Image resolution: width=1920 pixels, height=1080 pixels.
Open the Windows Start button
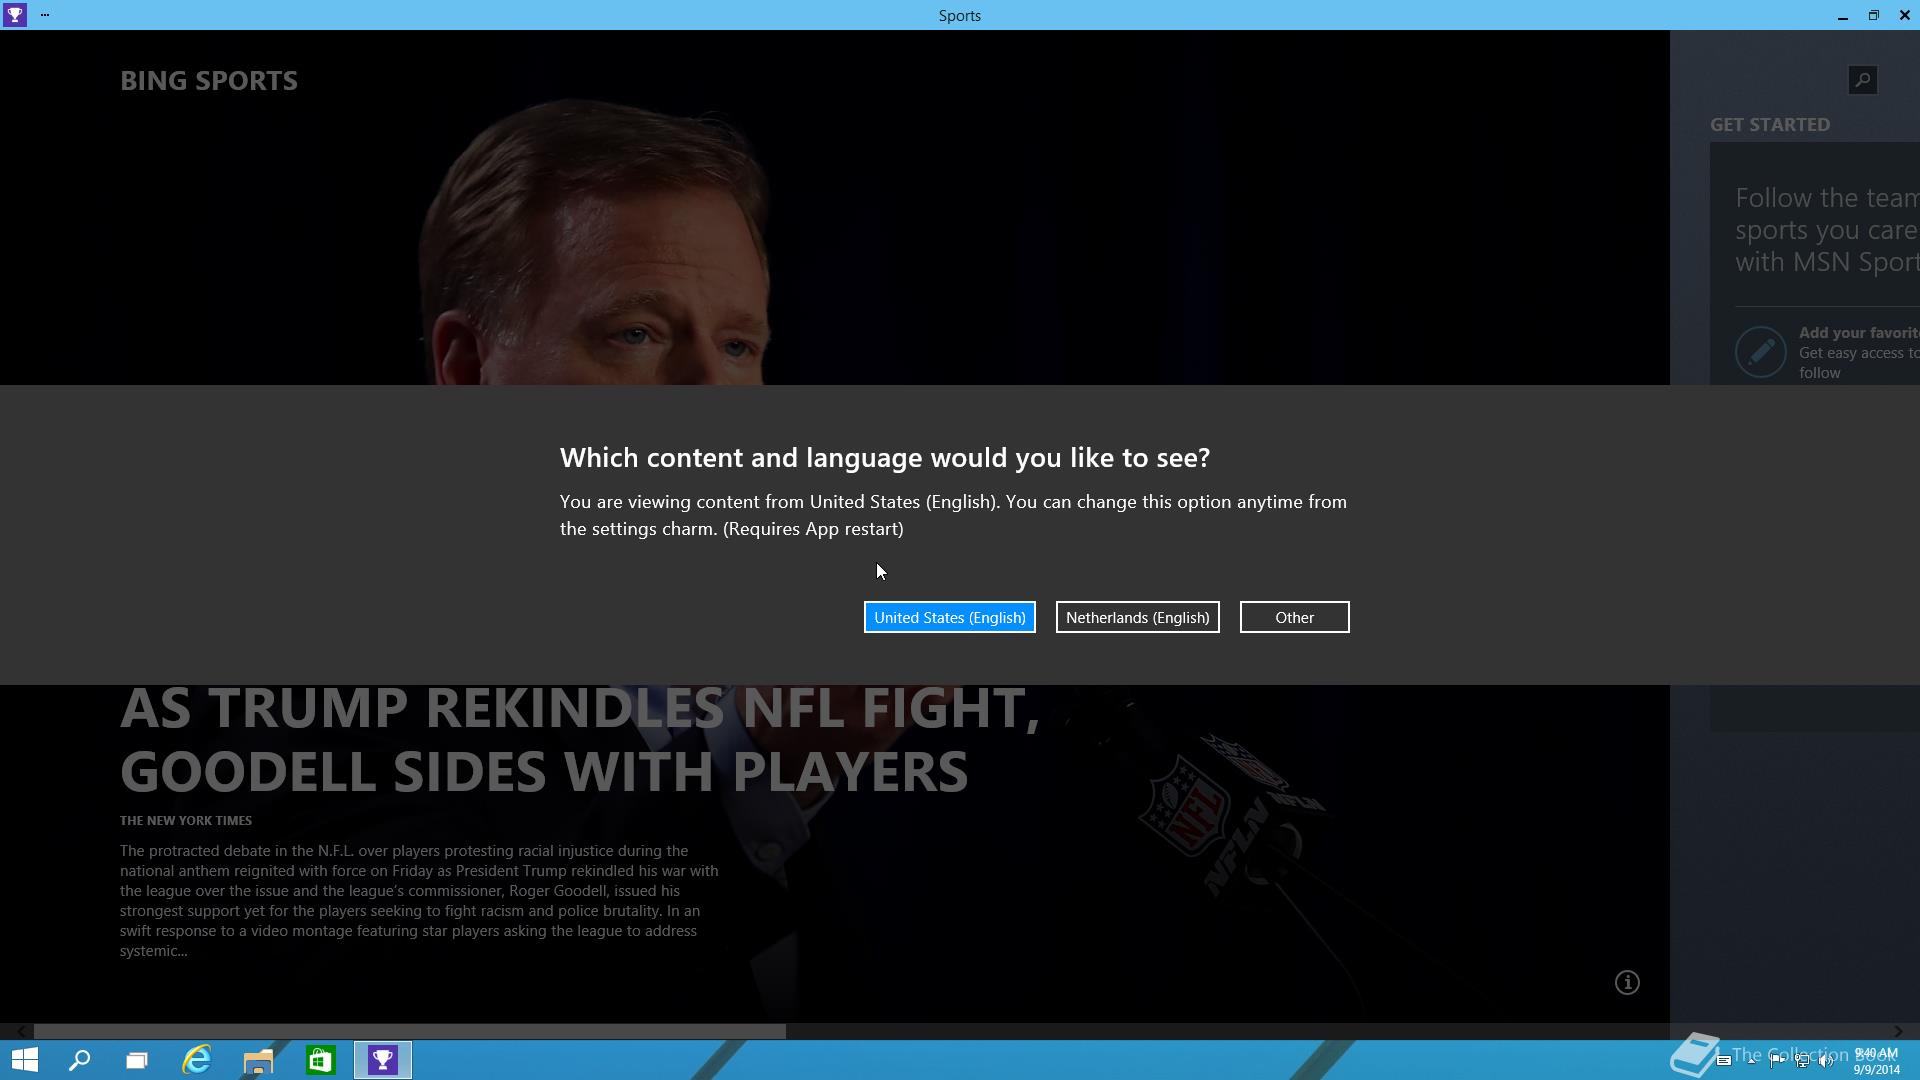24,1060
